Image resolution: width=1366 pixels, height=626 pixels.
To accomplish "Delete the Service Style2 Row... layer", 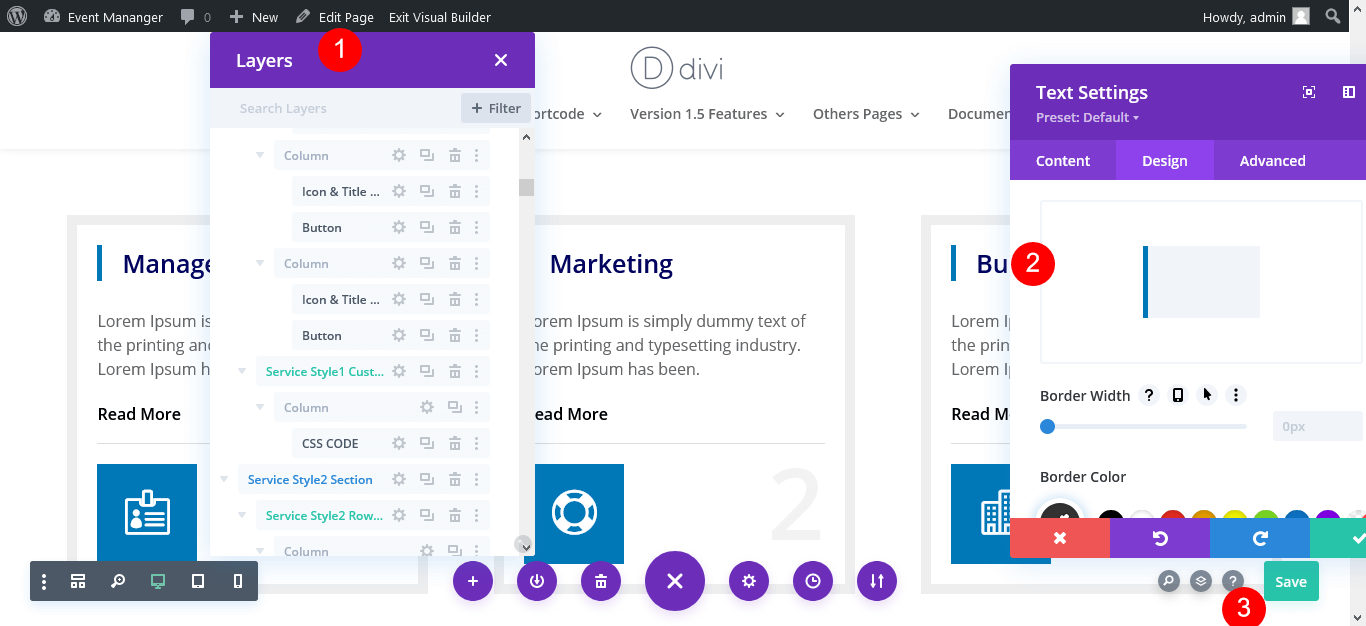I will point(454,515).
